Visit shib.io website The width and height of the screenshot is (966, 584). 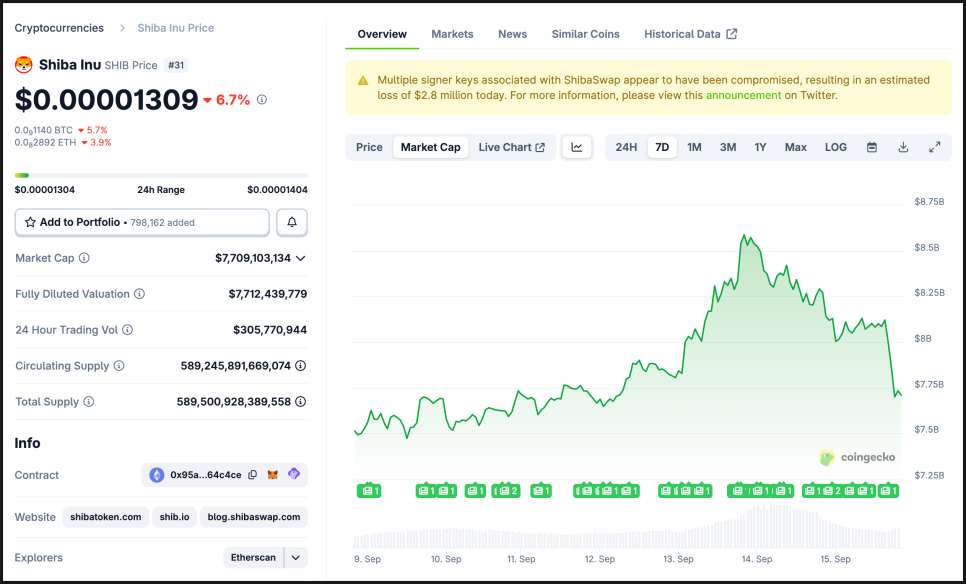[174, 517]
